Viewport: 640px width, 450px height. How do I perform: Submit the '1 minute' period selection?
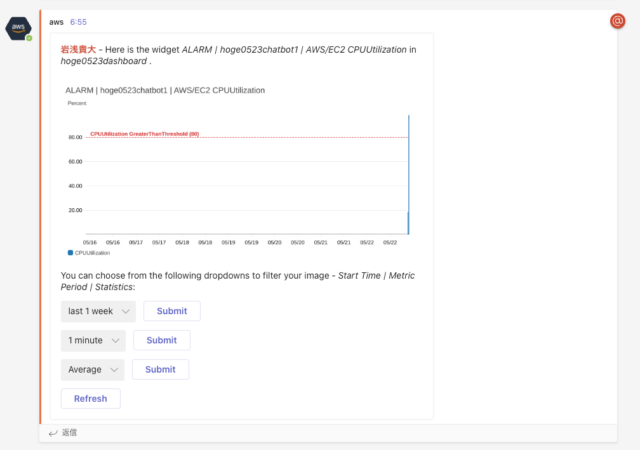162,341
